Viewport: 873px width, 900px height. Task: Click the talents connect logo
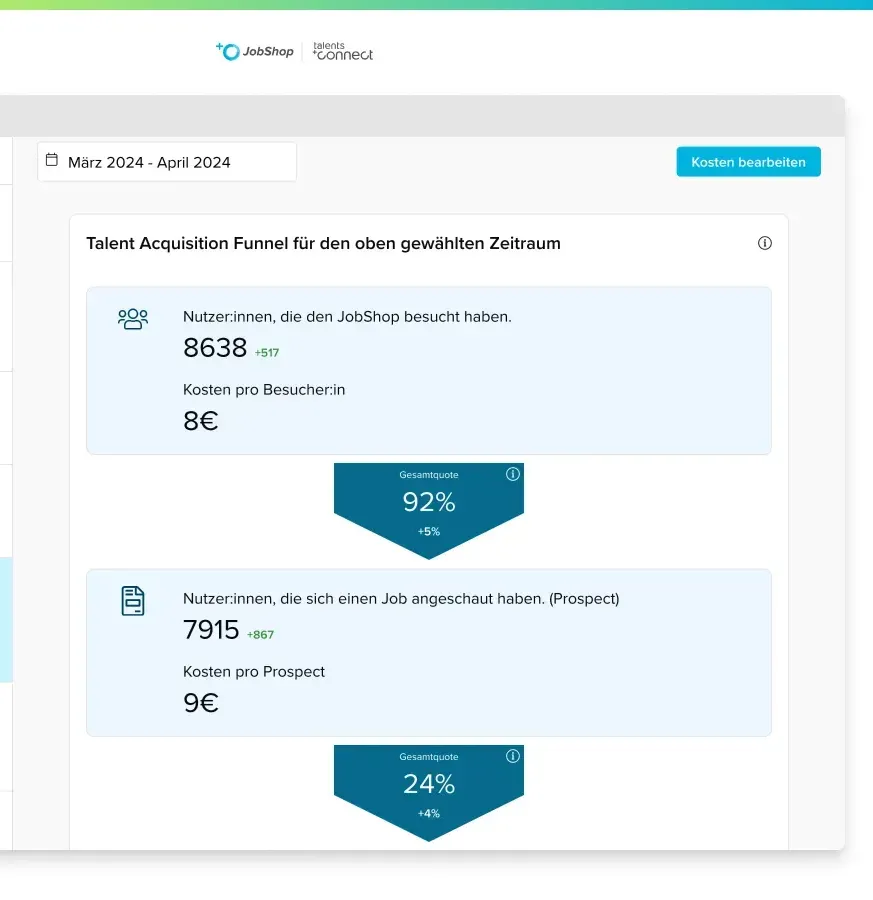tap(343, 52)
